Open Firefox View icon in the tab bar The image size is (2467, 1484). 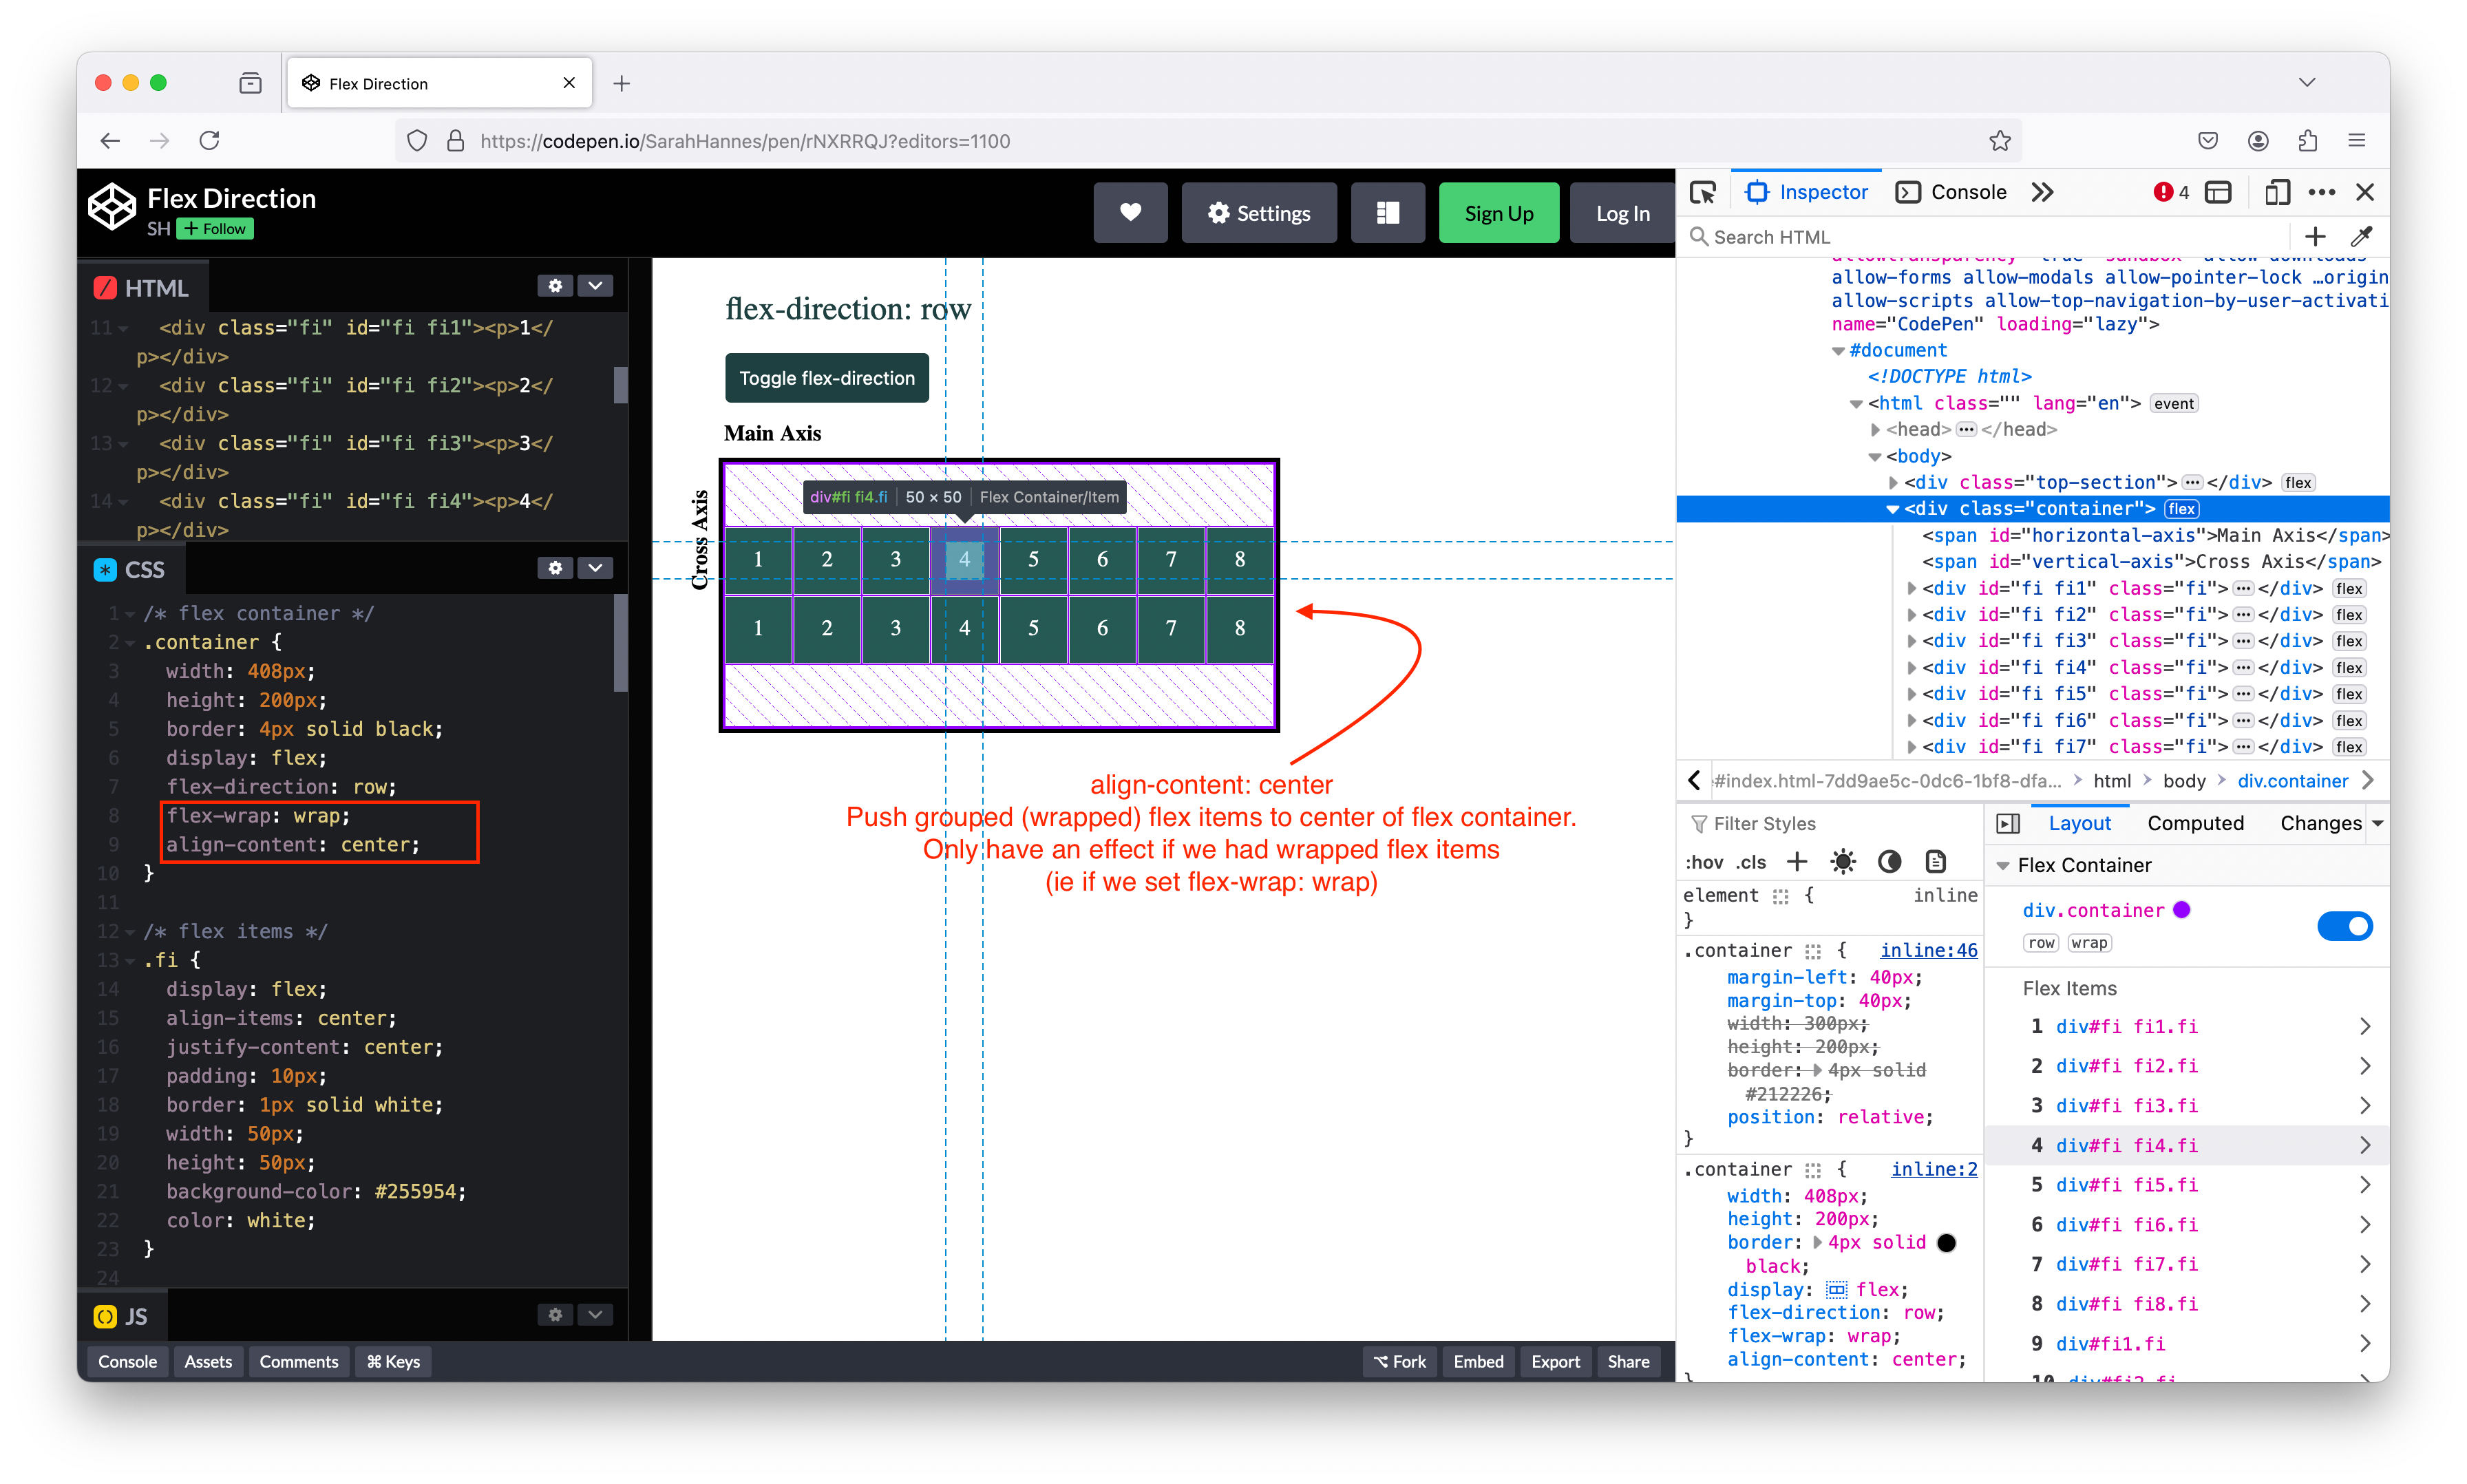250,83
